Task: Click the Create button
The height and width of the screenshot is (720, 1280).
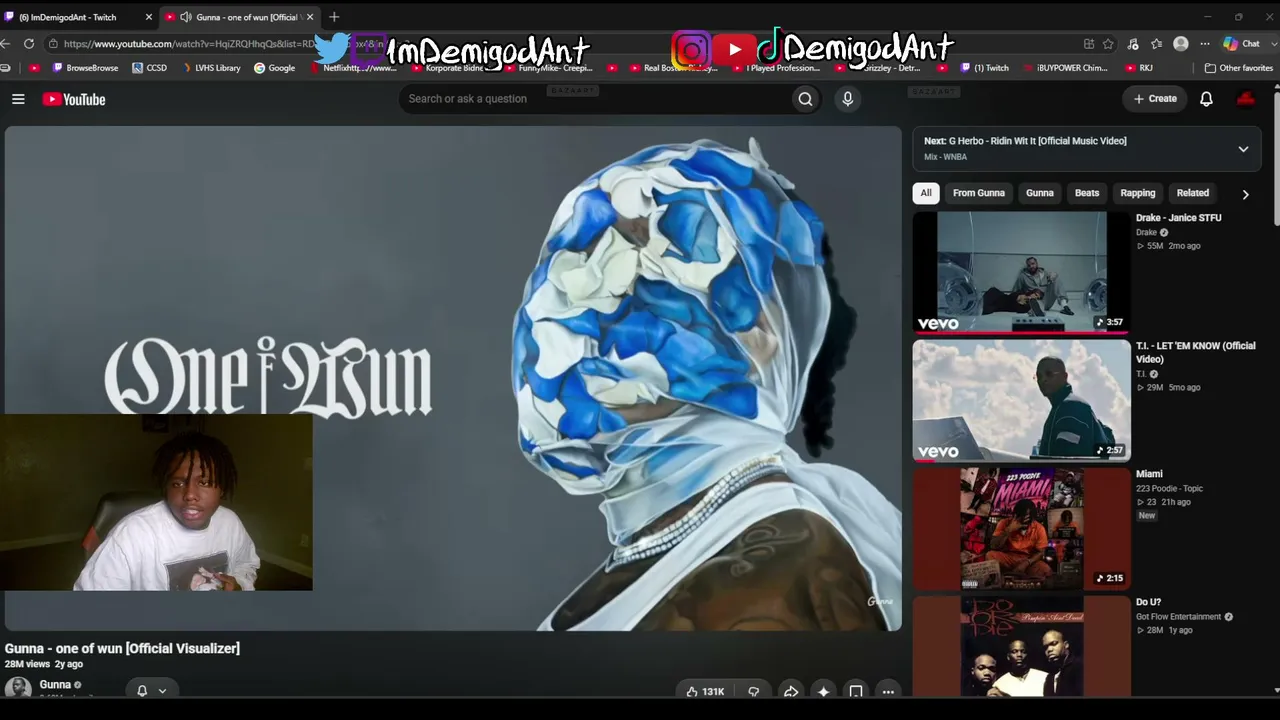Action: coord(1155,99)
